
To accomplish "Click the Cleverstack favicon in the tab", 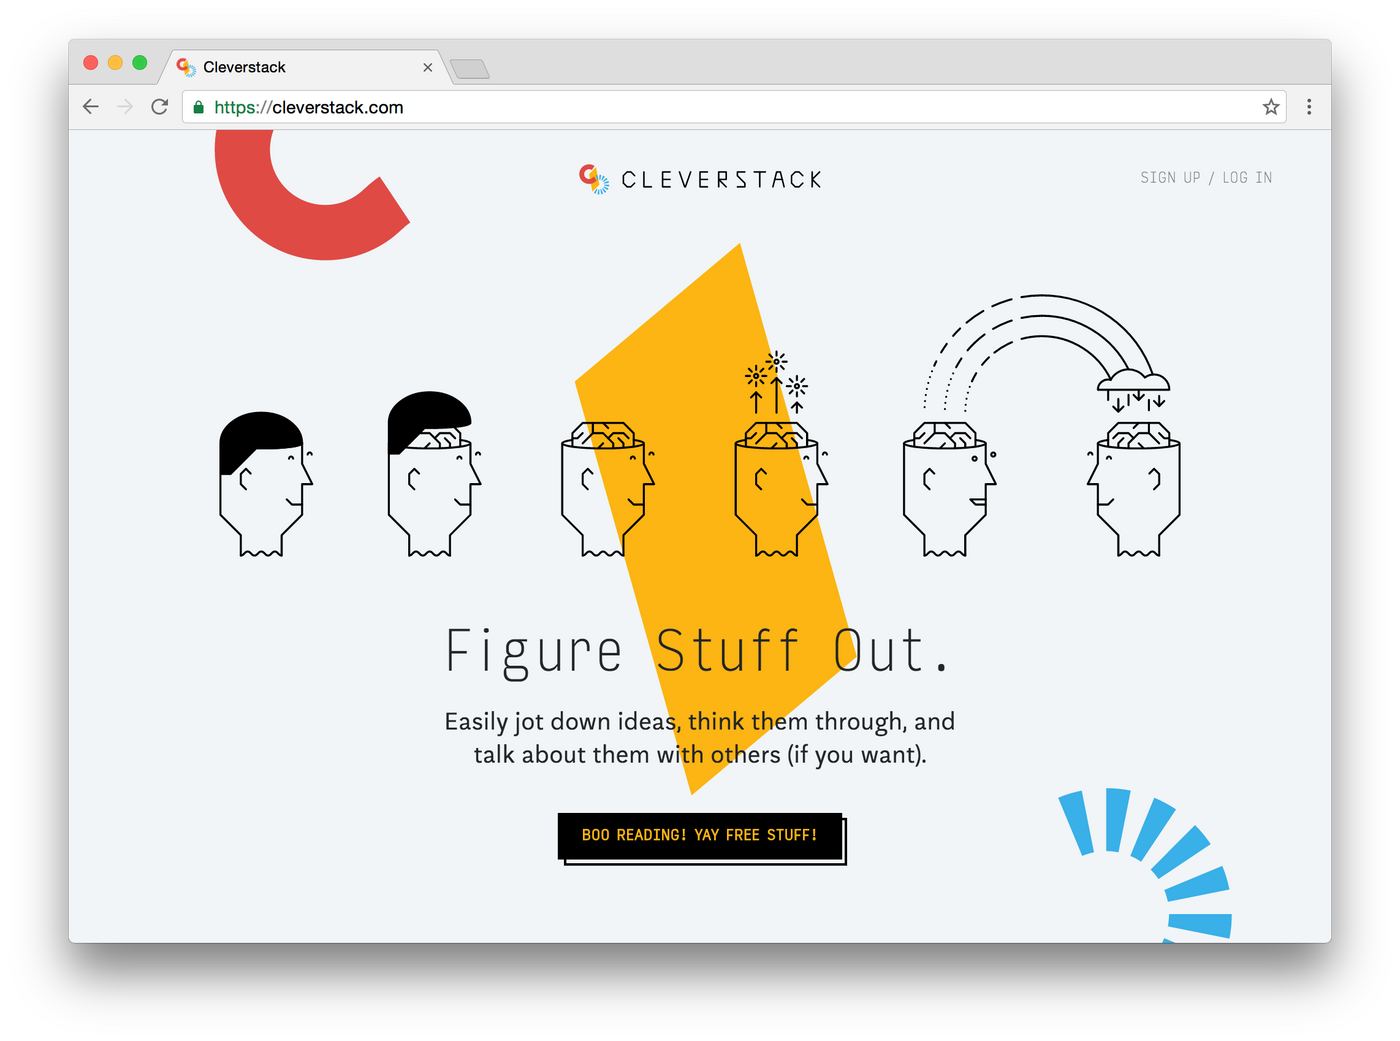I will (x=185, y=67).
